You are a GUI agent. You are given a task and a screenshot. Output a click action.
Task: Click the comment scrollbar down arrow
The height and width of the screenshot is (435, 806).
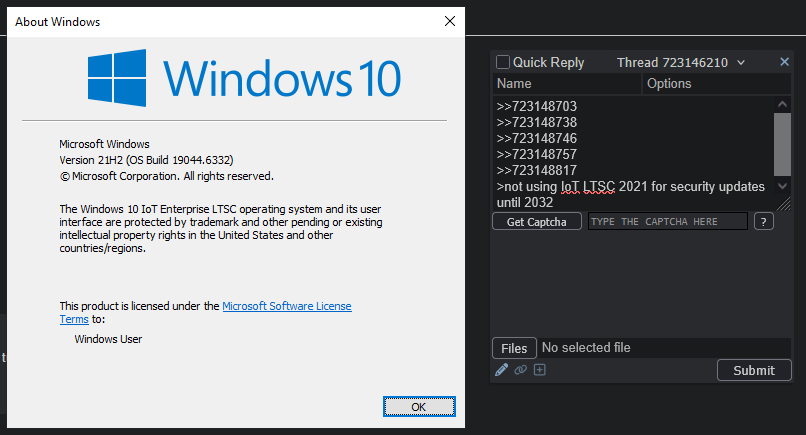782,186
